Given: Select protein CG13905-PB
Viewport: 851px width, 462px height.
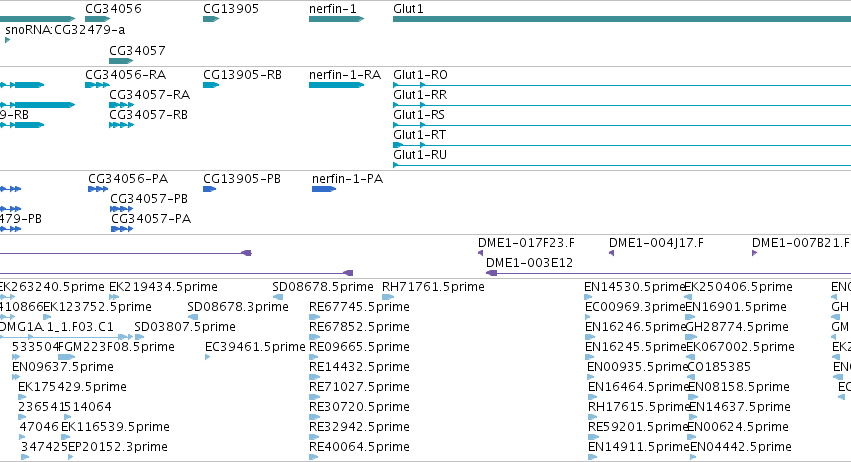Looking at the screenshot, I should point(242,179).
